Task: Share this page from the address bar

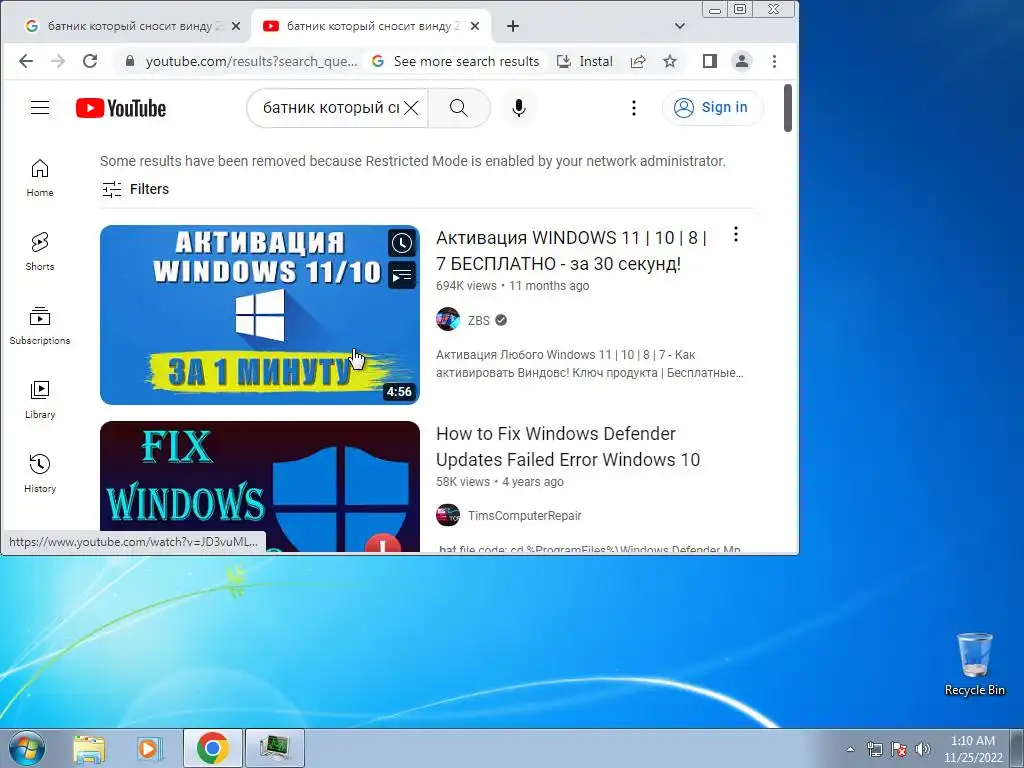Action: pyautogui.click(x=638, y=61)
